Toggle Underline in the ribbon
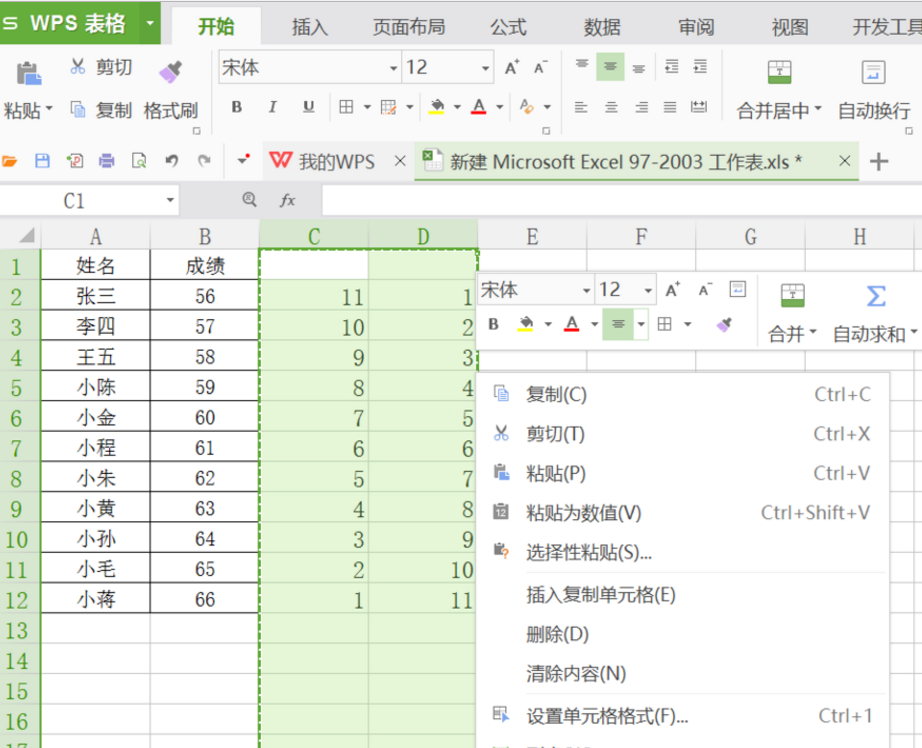 308,107
